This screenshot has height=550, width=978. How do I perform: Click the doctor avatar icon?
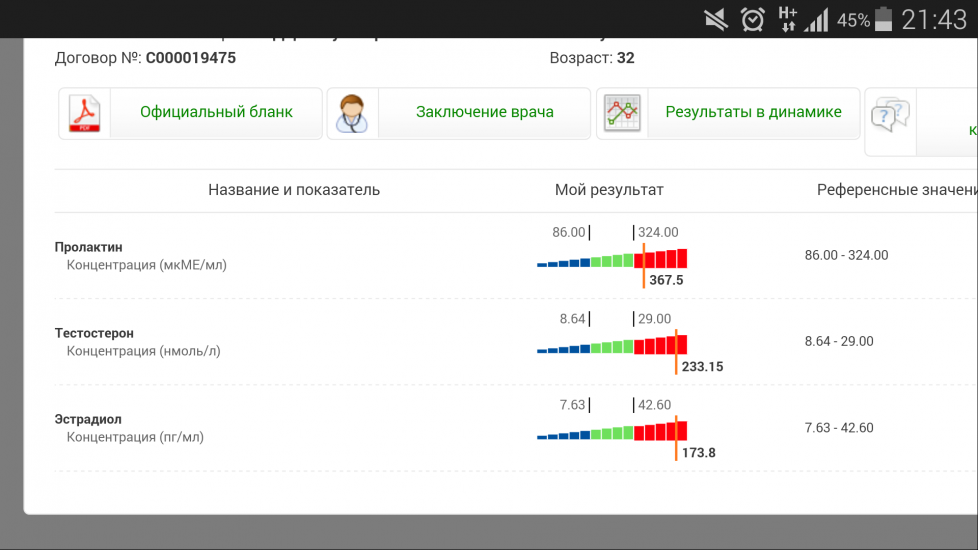pos(352,113)
